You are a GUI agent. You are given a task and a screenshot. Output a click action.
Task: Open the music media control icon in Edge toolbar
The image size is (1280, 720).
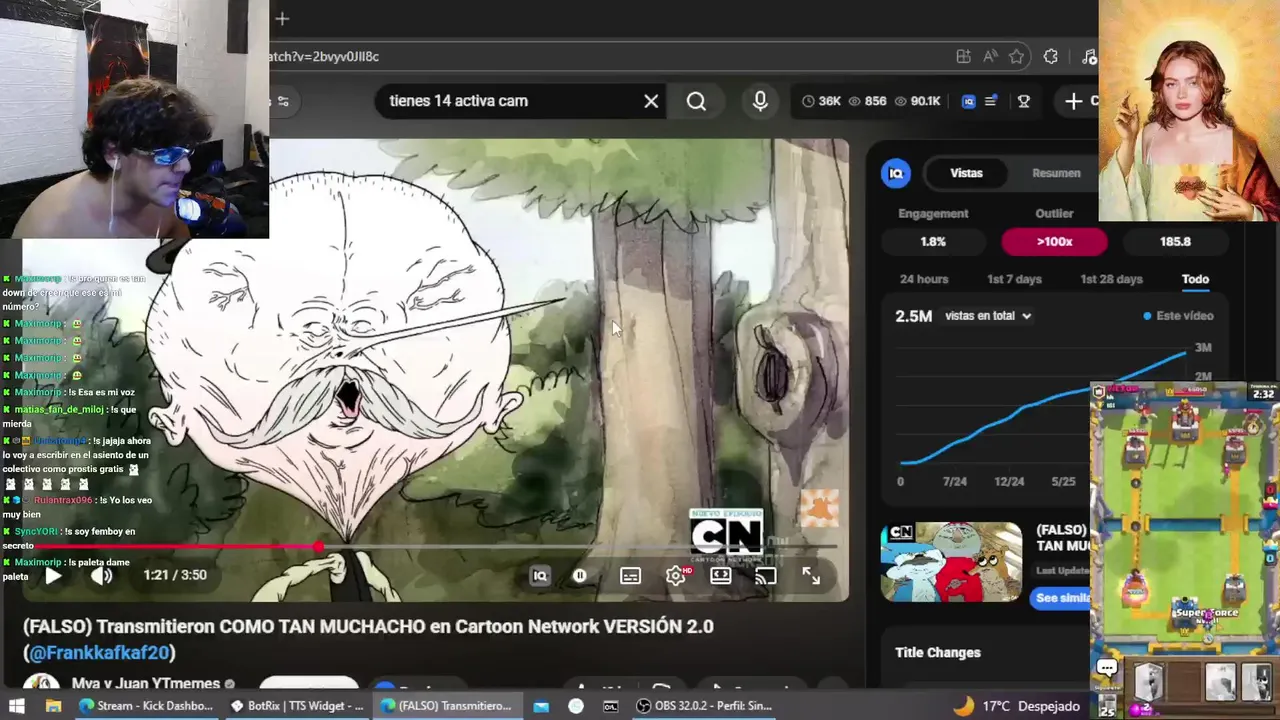[1089, 57]
